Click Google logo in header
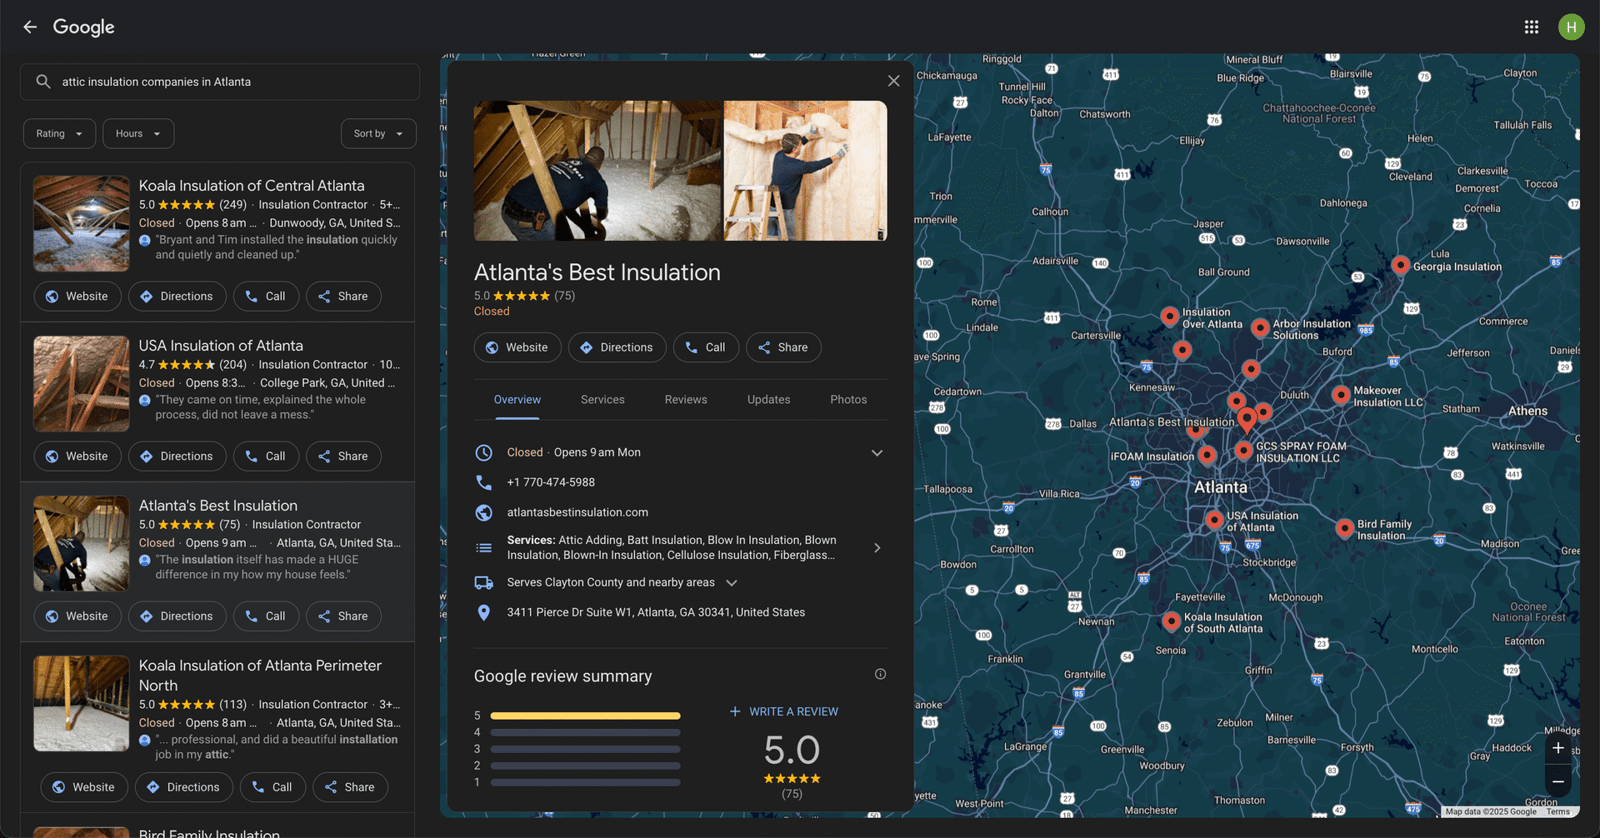1600x838 pixels. pyautogui.click(x=84, y=27)
